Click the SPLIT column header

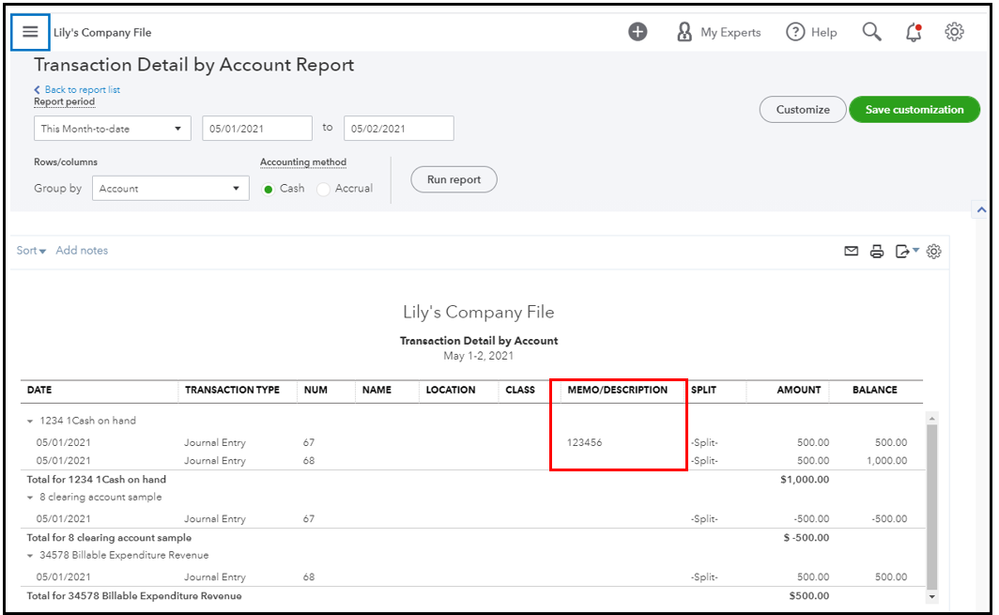703,389
